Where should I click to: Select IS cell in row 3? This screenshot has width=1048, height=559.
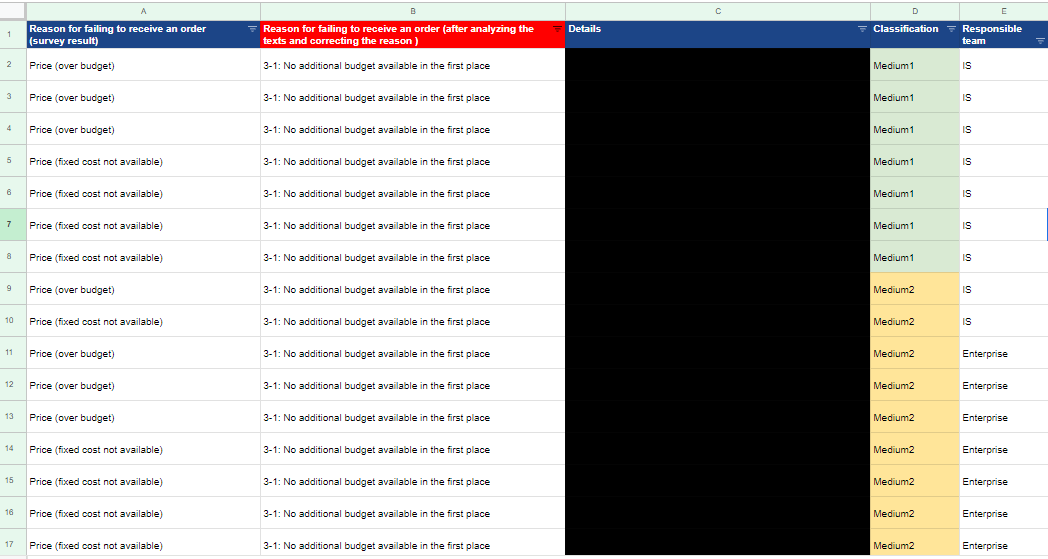tap(1004, 98)
